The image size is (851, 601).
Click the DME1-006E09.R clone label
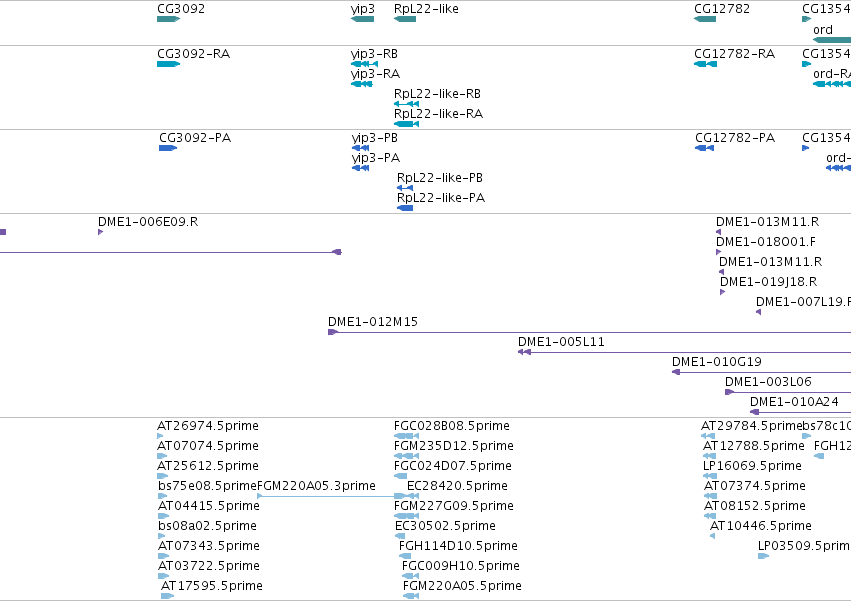[148, 222]
